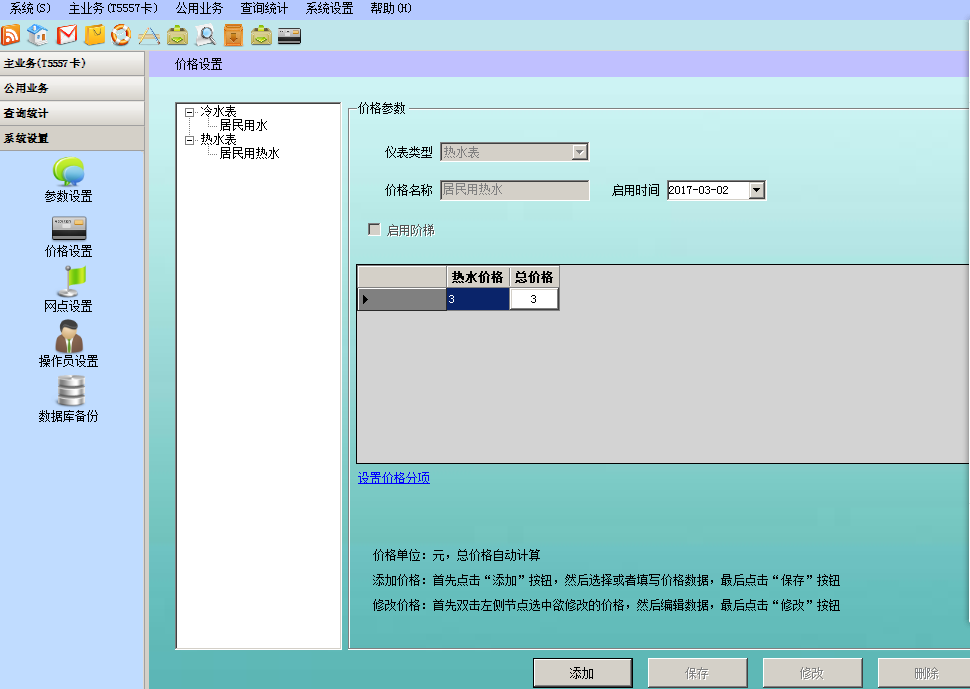Toggle the 启用阶梯 checkbox
This screenshot has height=689, width=970.
(x=374, y=229)
